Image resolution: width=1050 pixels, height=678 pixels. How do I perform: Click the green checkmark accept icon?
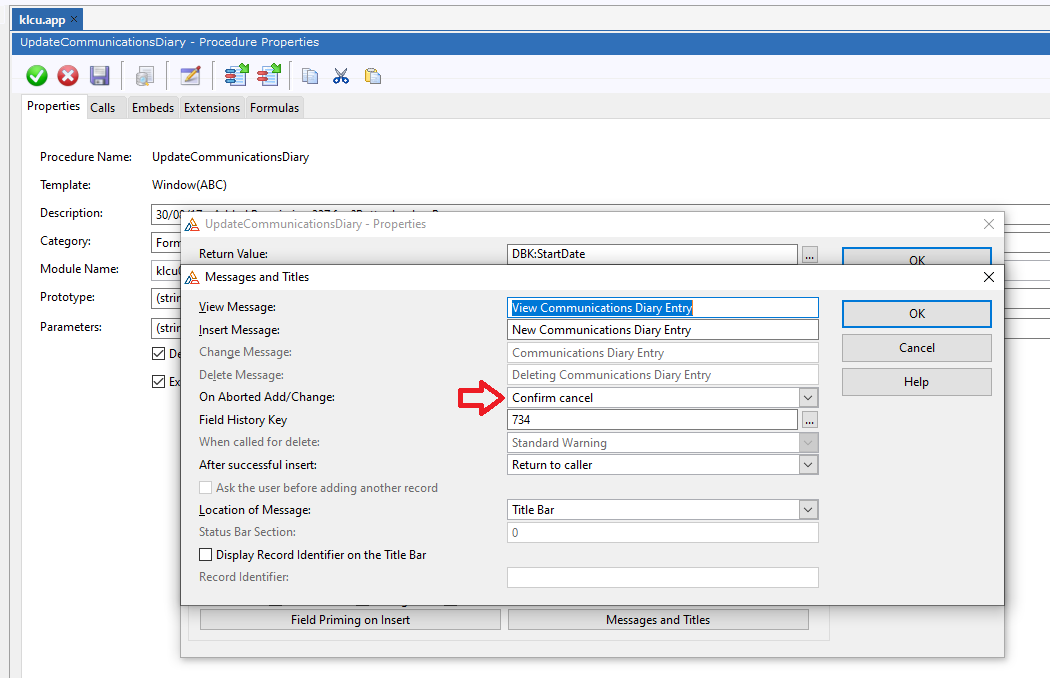click(x=37, y=76)
